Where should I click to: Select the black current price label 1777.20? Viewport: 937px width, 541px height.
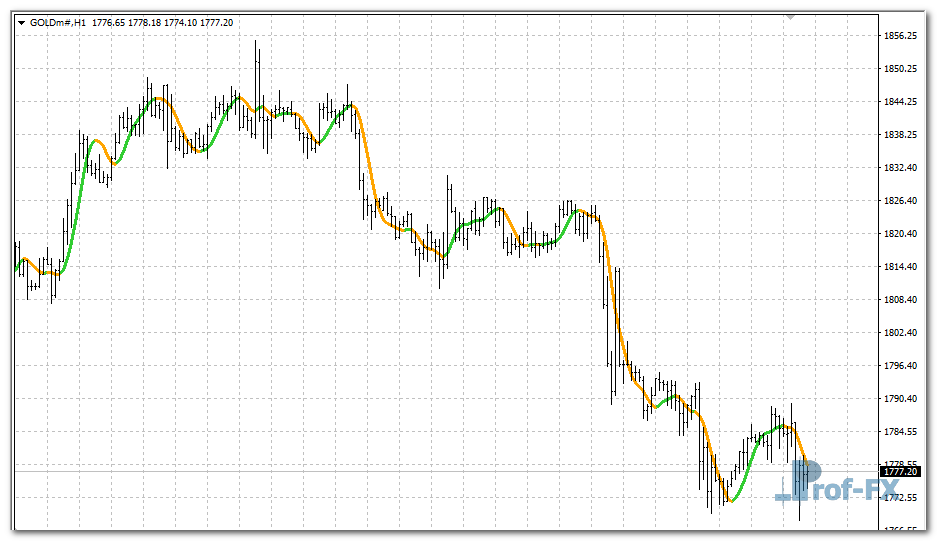(901, 471)
